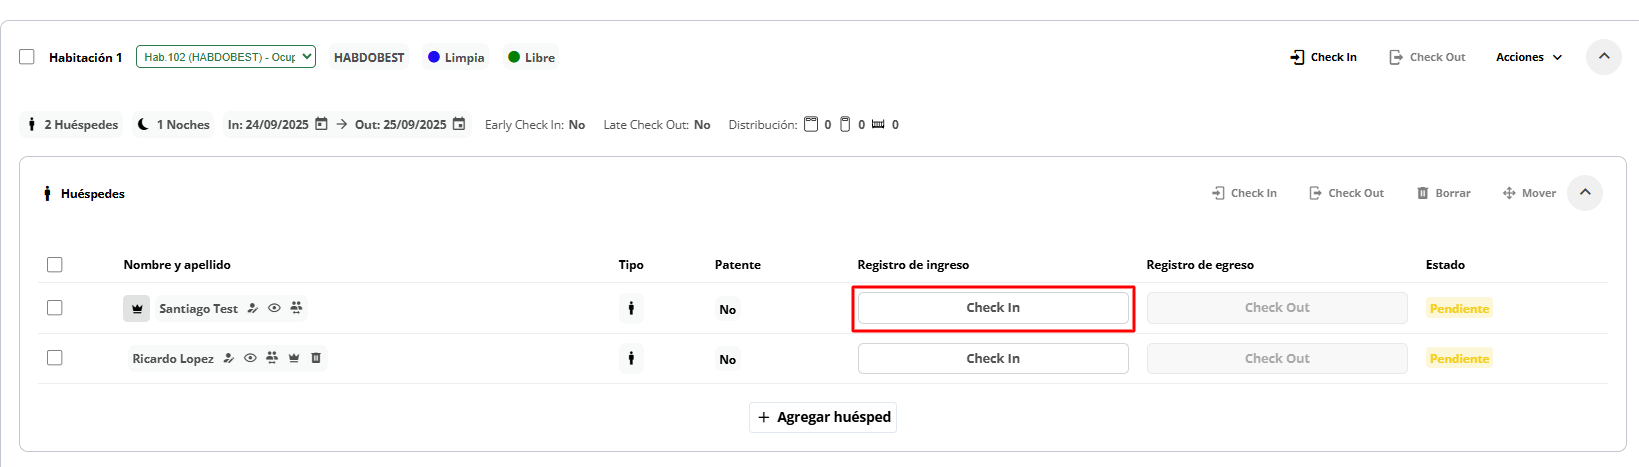Tick the Habitación 1 checkbox
Screen dimensions: 1639x467
(x=27, y=57)
